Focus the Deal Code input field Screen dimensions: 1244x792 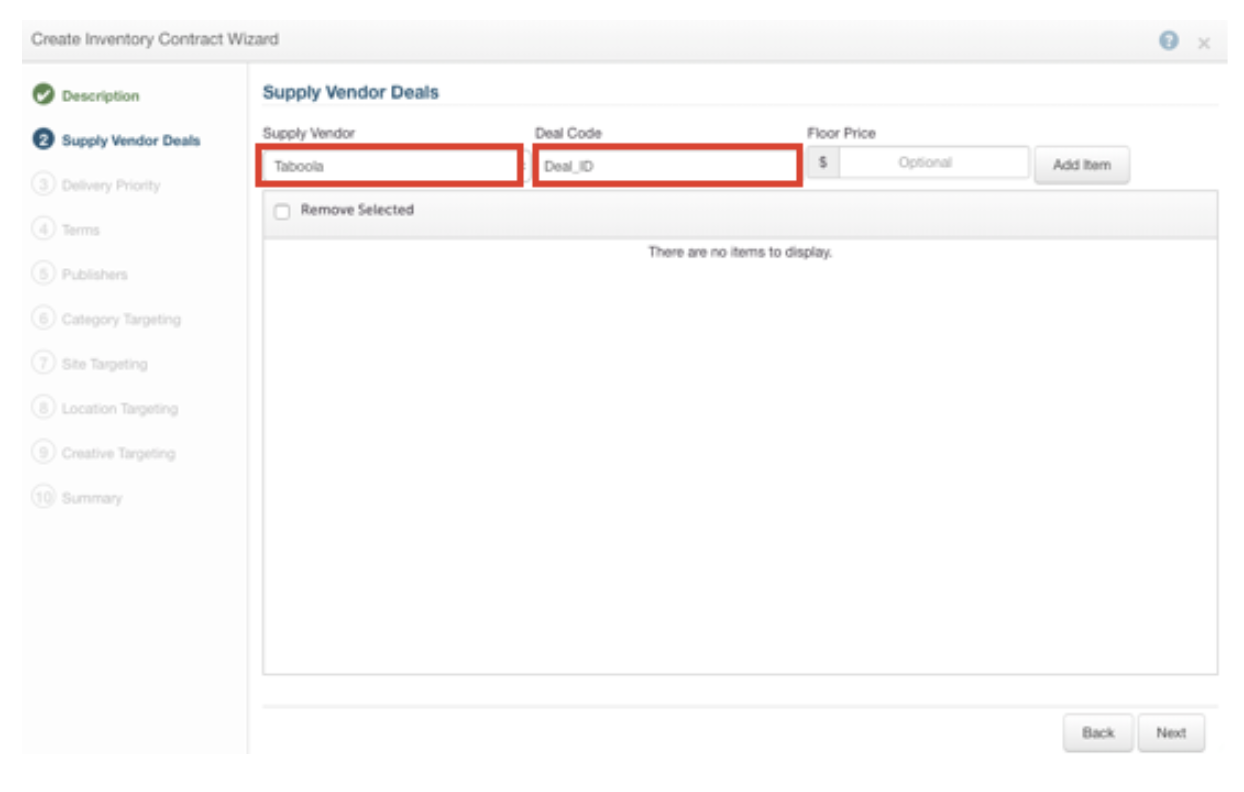point(667,166)
